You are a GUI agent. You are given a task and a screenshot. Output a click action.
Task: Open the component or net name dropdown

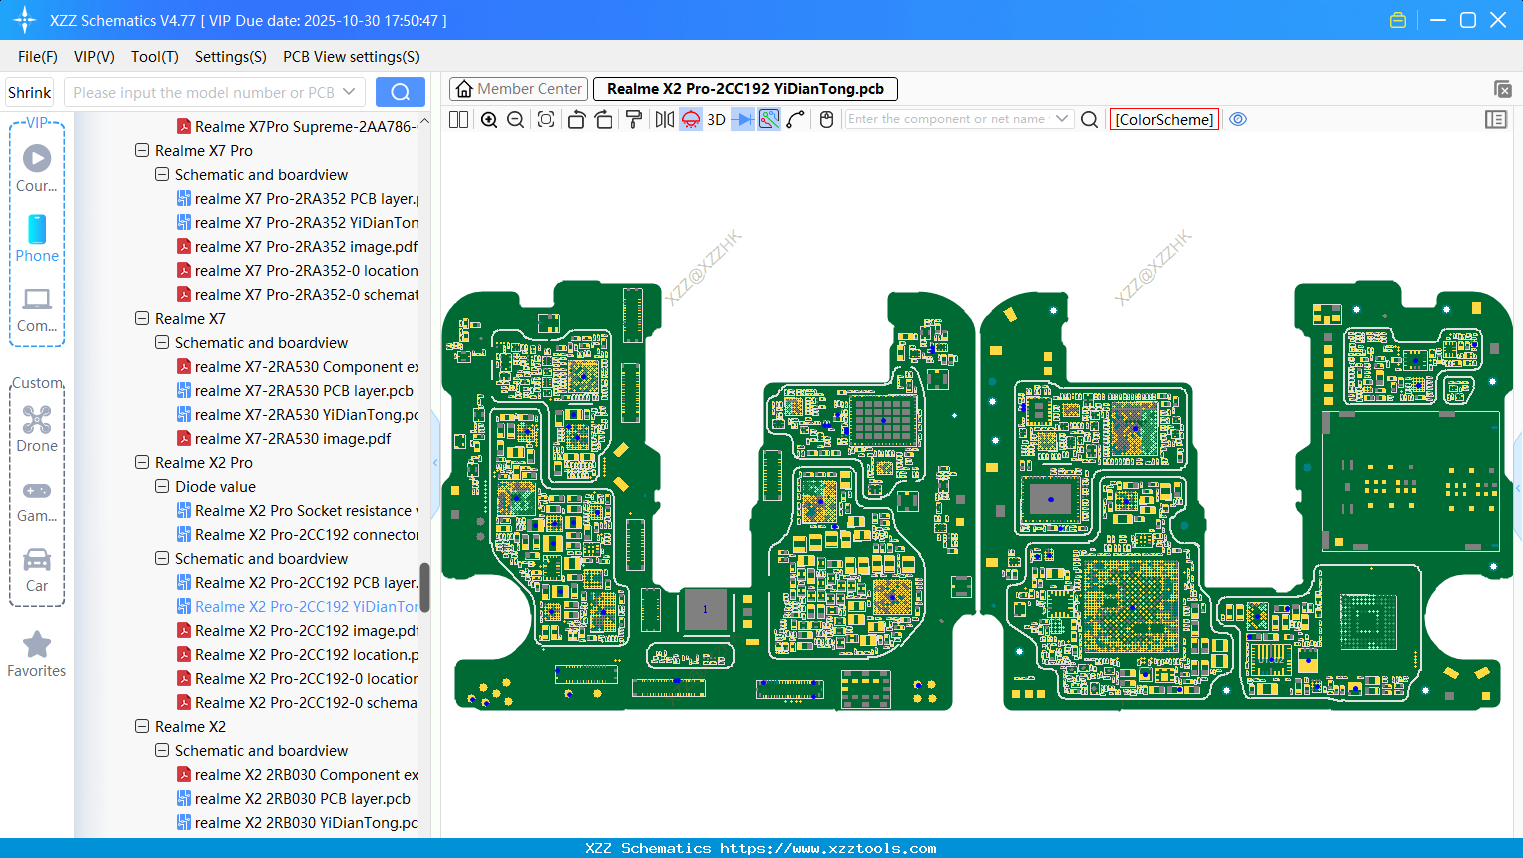click(1062, 119)
